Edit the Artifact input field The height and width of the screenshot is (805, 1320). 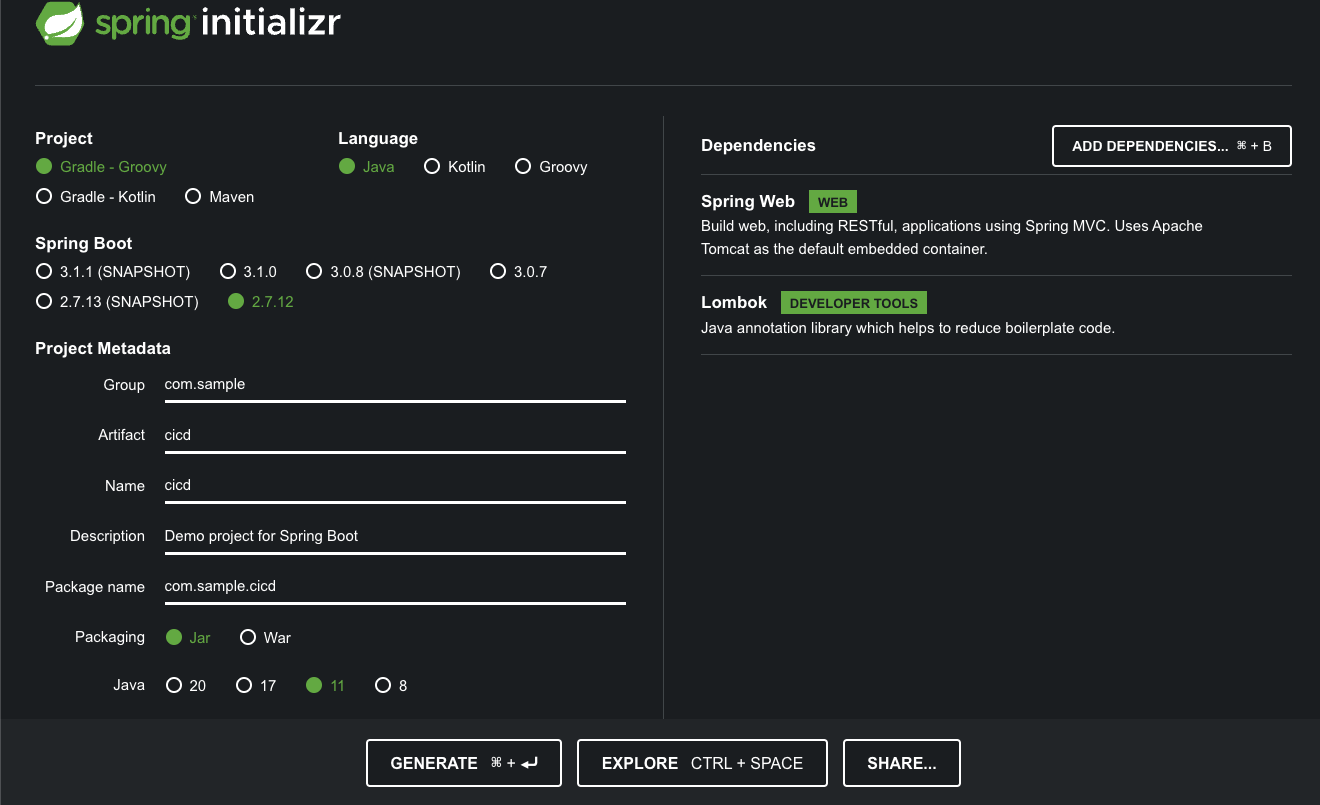tap(395, 436)
